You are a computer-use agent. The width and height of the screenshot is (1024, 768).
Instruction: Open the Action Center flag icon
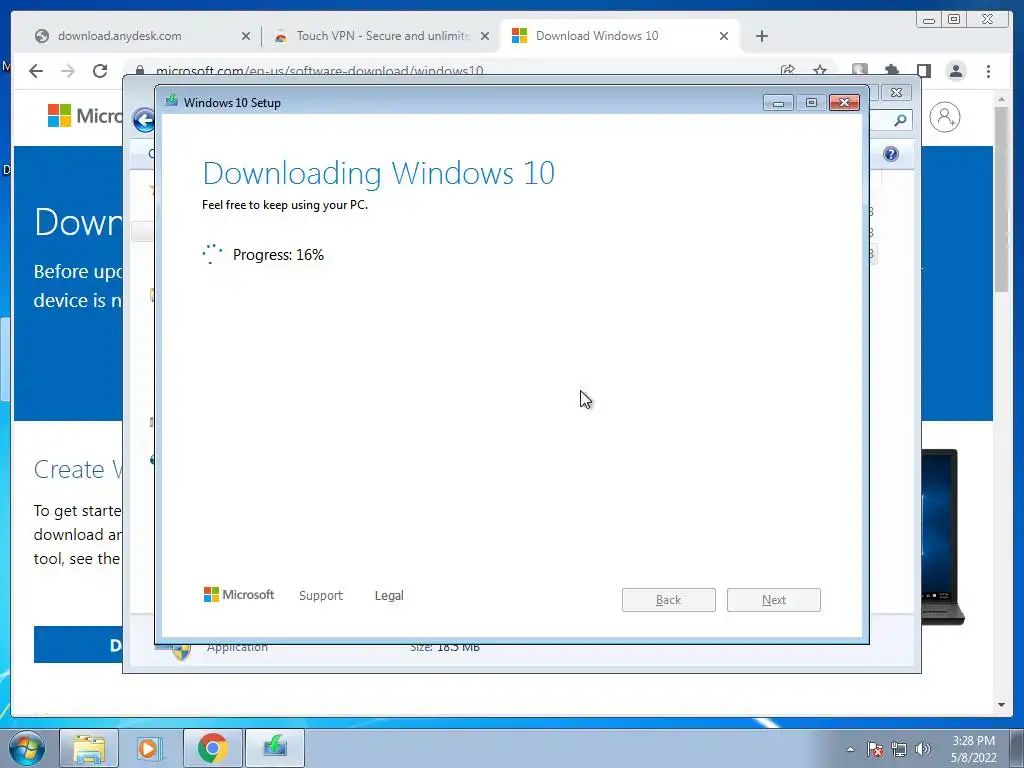click(875, 749)
